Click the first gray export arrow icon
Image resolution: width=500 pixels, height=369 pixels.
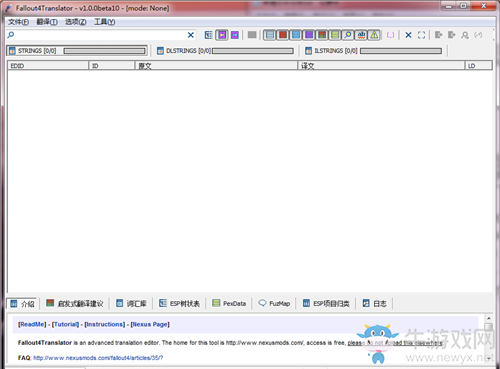[x=439, y=35]
